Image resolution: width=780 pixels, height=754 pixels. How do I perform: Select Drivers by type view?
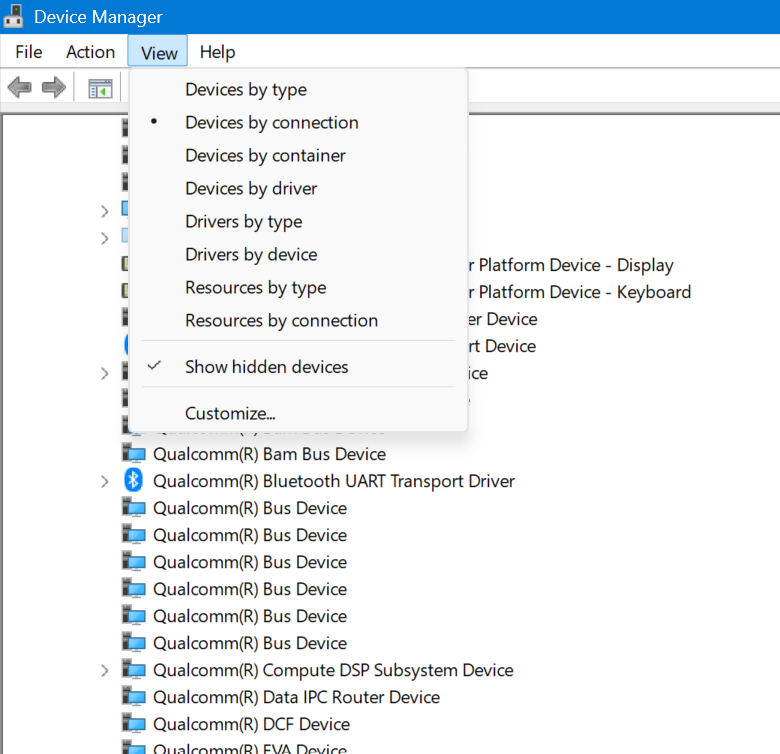click(298, 221)
